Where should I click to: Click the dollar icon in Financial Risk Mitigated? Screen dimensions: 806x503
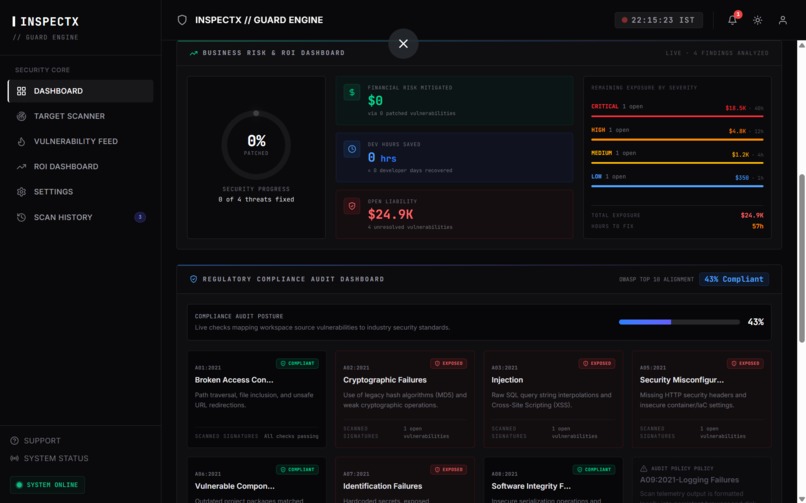click(x=352, y=92)
